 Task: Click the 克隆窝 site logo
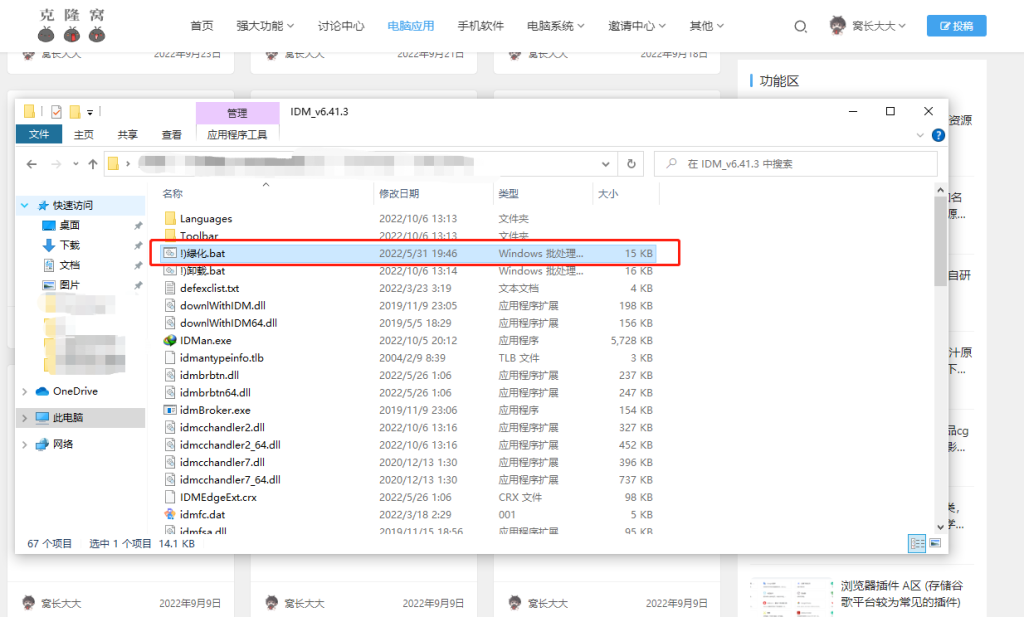pyautogui.click(x=71, y=25)
